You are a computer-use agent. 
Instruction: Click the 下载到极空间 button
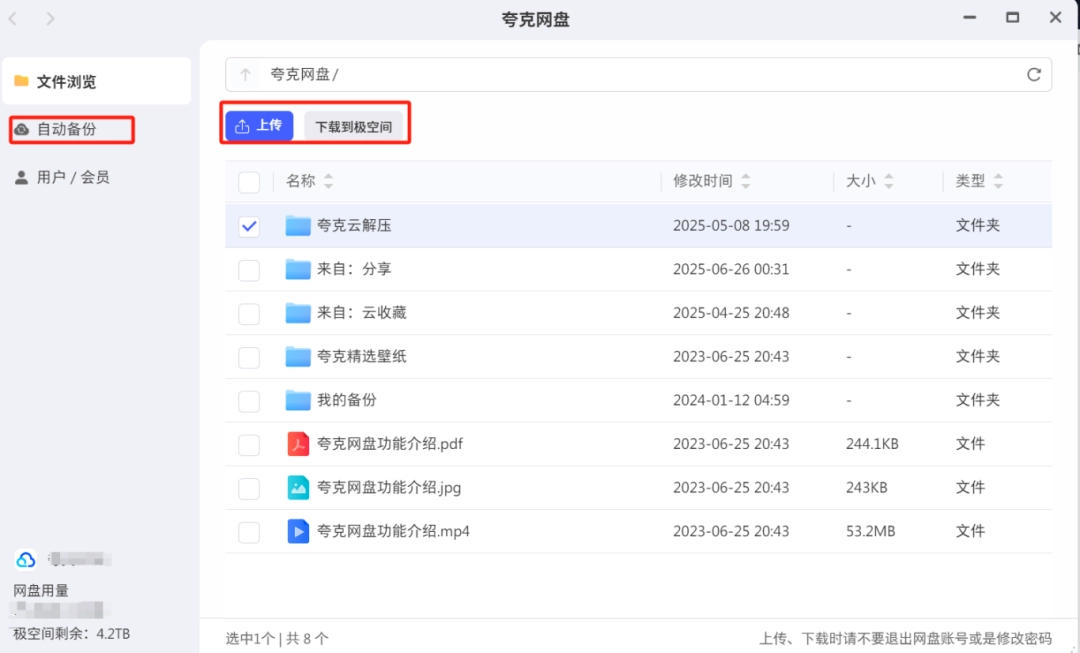pyautogui.click(x=354, y=127)
